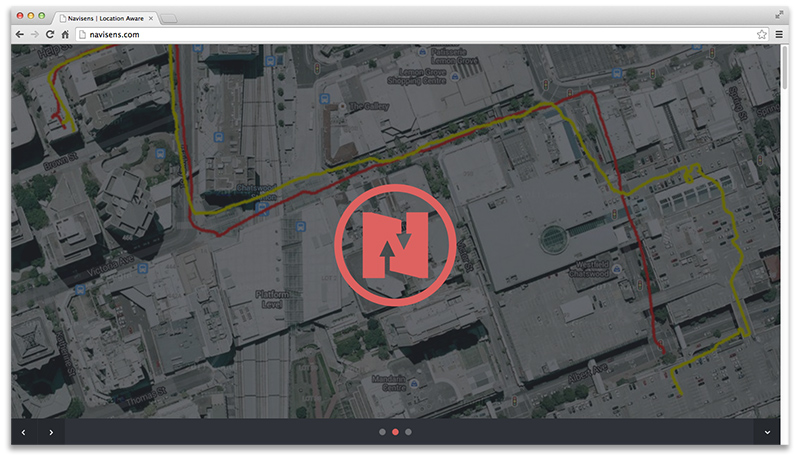Reload the navisens.com page

[x=49, y=34]
